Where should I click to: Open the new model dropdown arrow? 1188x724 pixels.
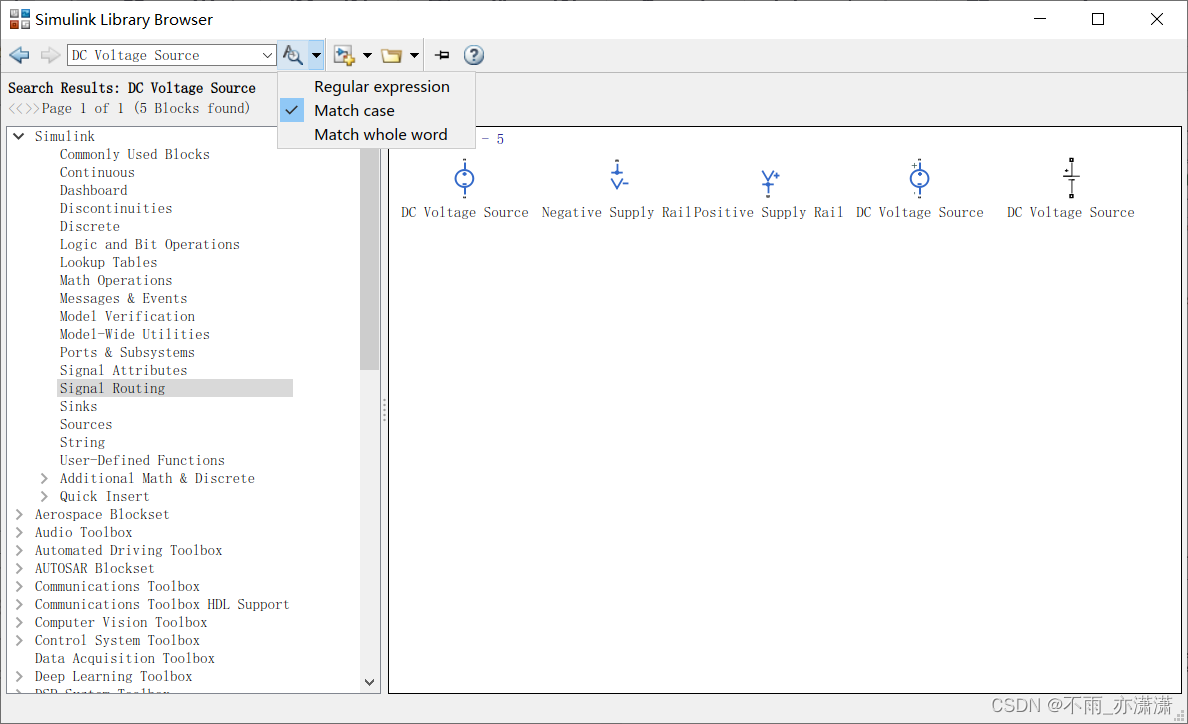pyautogui.click(x=367, y=55)
